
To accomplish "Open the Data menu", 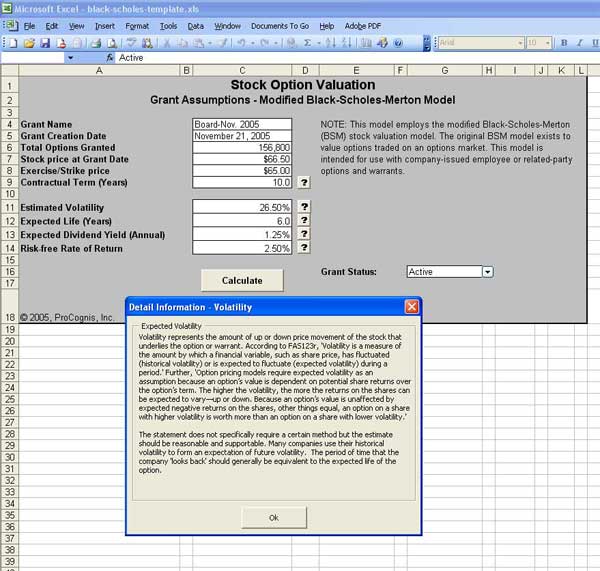I will tap(196, 26).
